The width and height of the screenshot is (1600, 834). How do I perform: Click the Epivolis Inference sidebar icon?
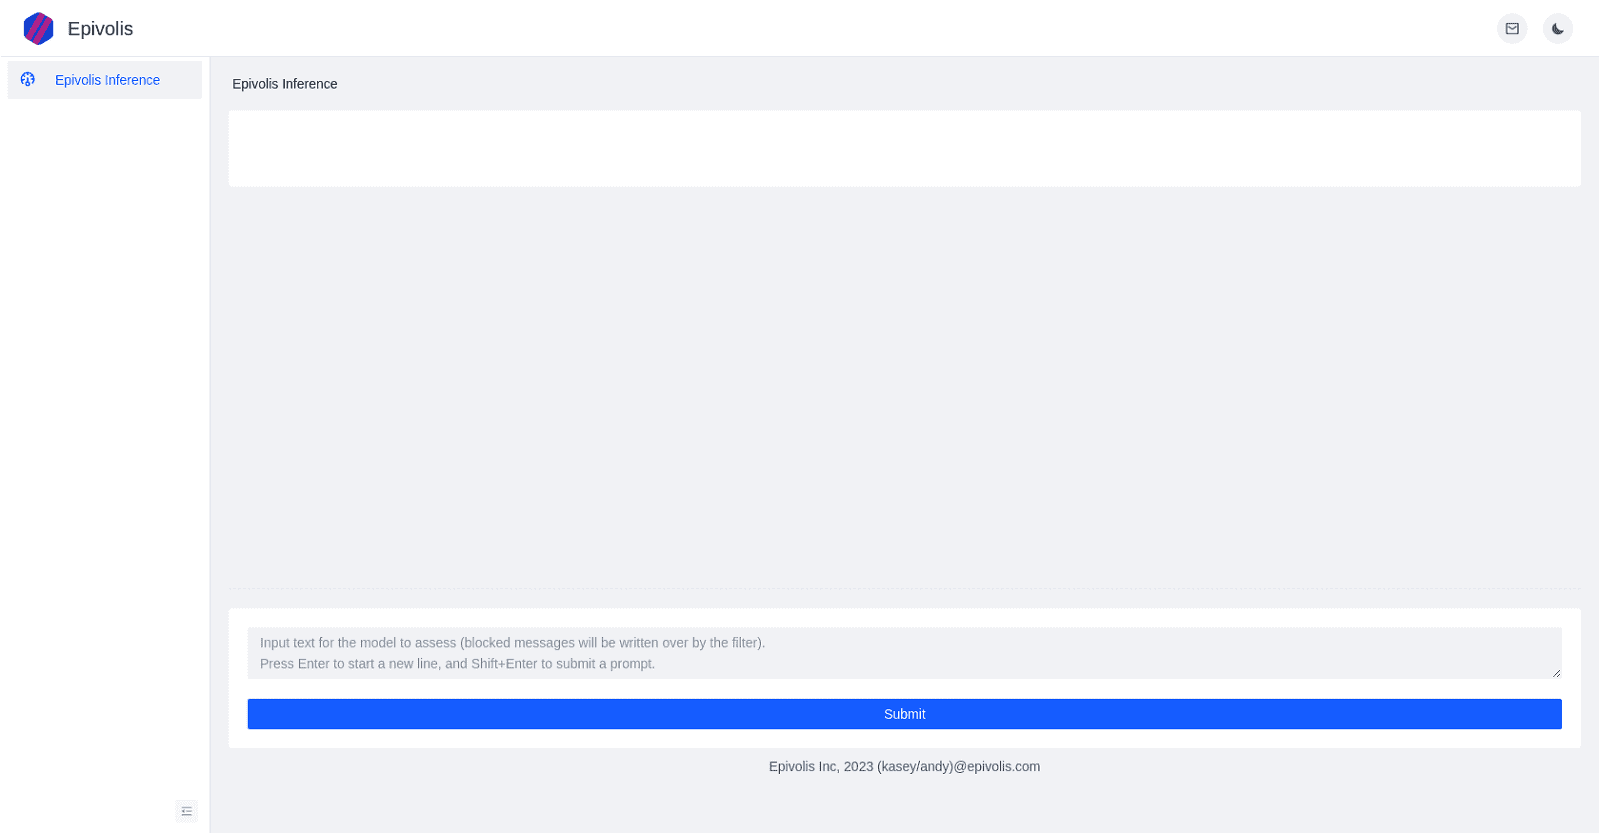pos(28,80)
